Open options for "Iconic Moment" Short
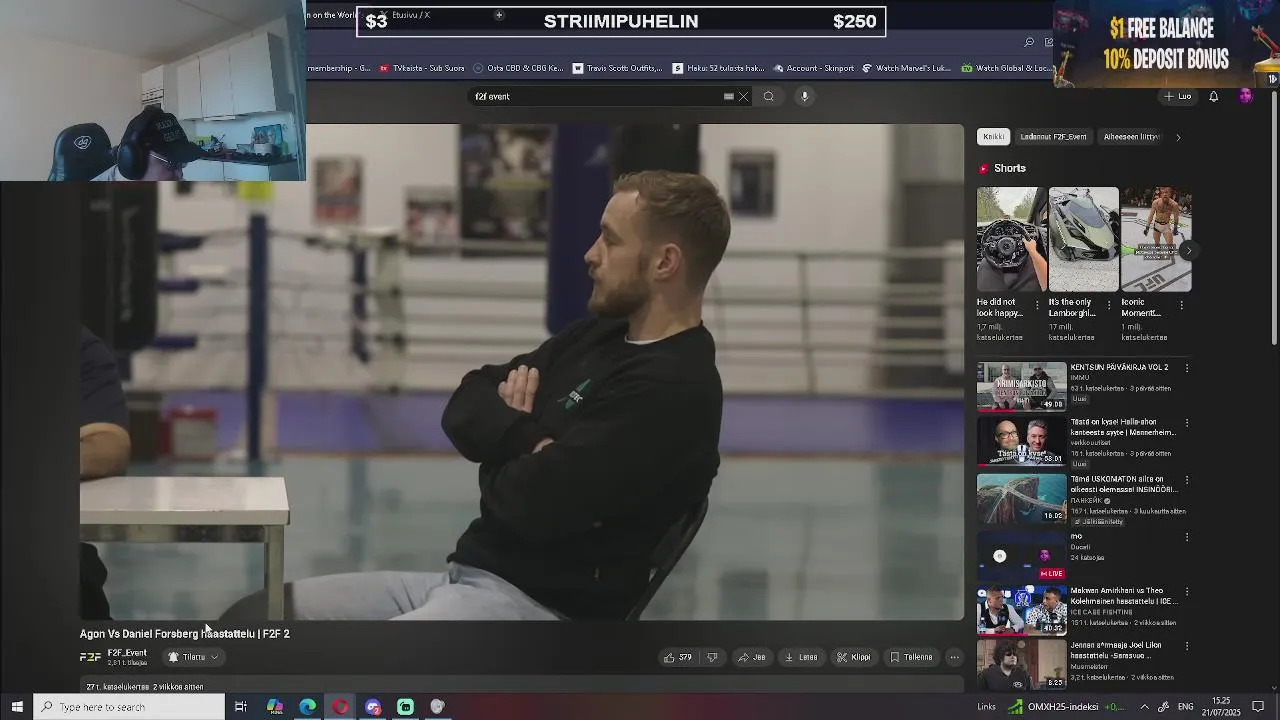Image resolution: width=1280 pixels, height=720 pixels. point(1181,306)
